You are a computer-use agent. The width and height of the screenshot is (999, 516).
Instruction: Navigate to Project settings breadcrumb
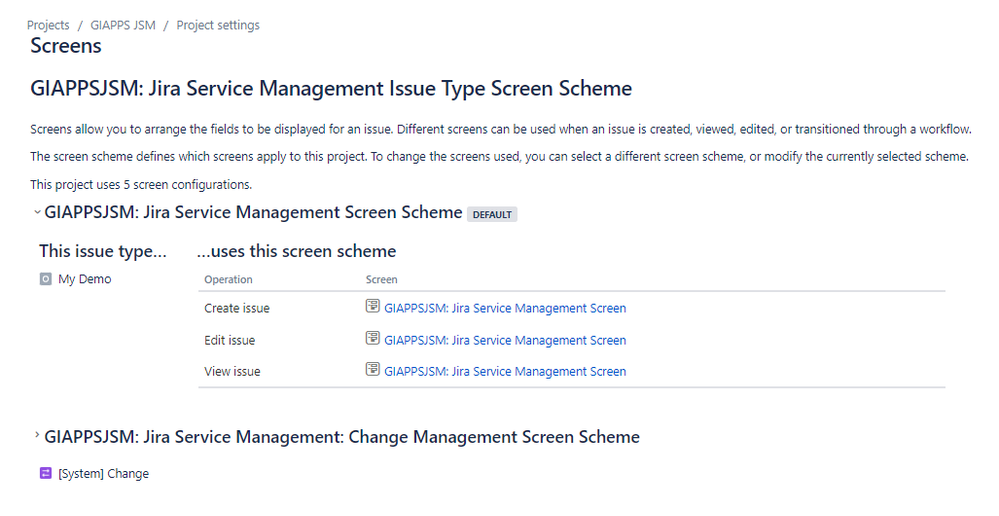[218, 25]
